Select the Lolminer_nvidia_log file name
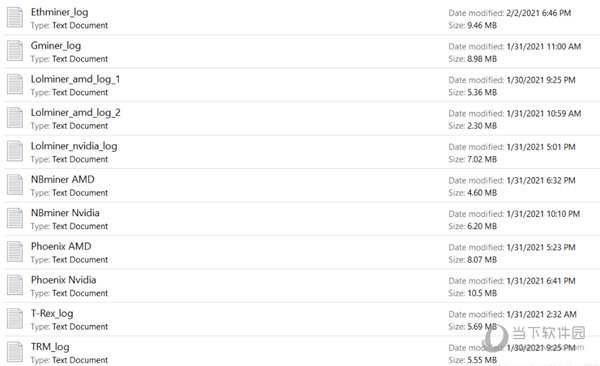The width and height of the screenshot is (600, 366). click(x=74, y=146)
